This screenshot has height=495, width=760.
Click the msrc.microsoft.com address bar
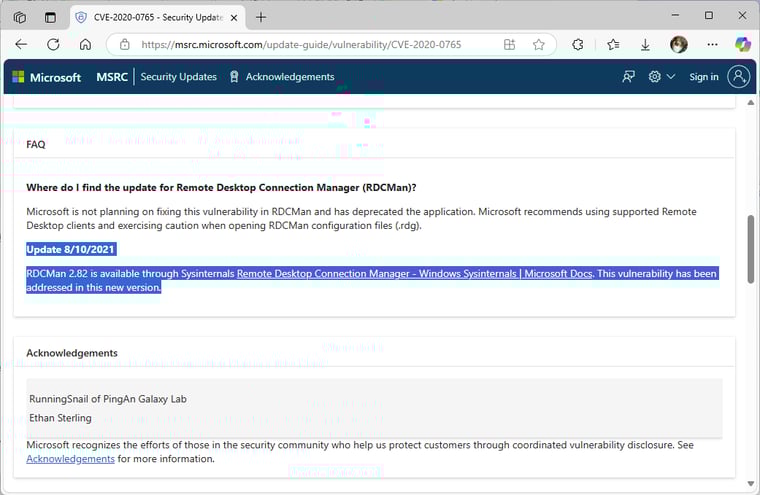pos(301,45)
